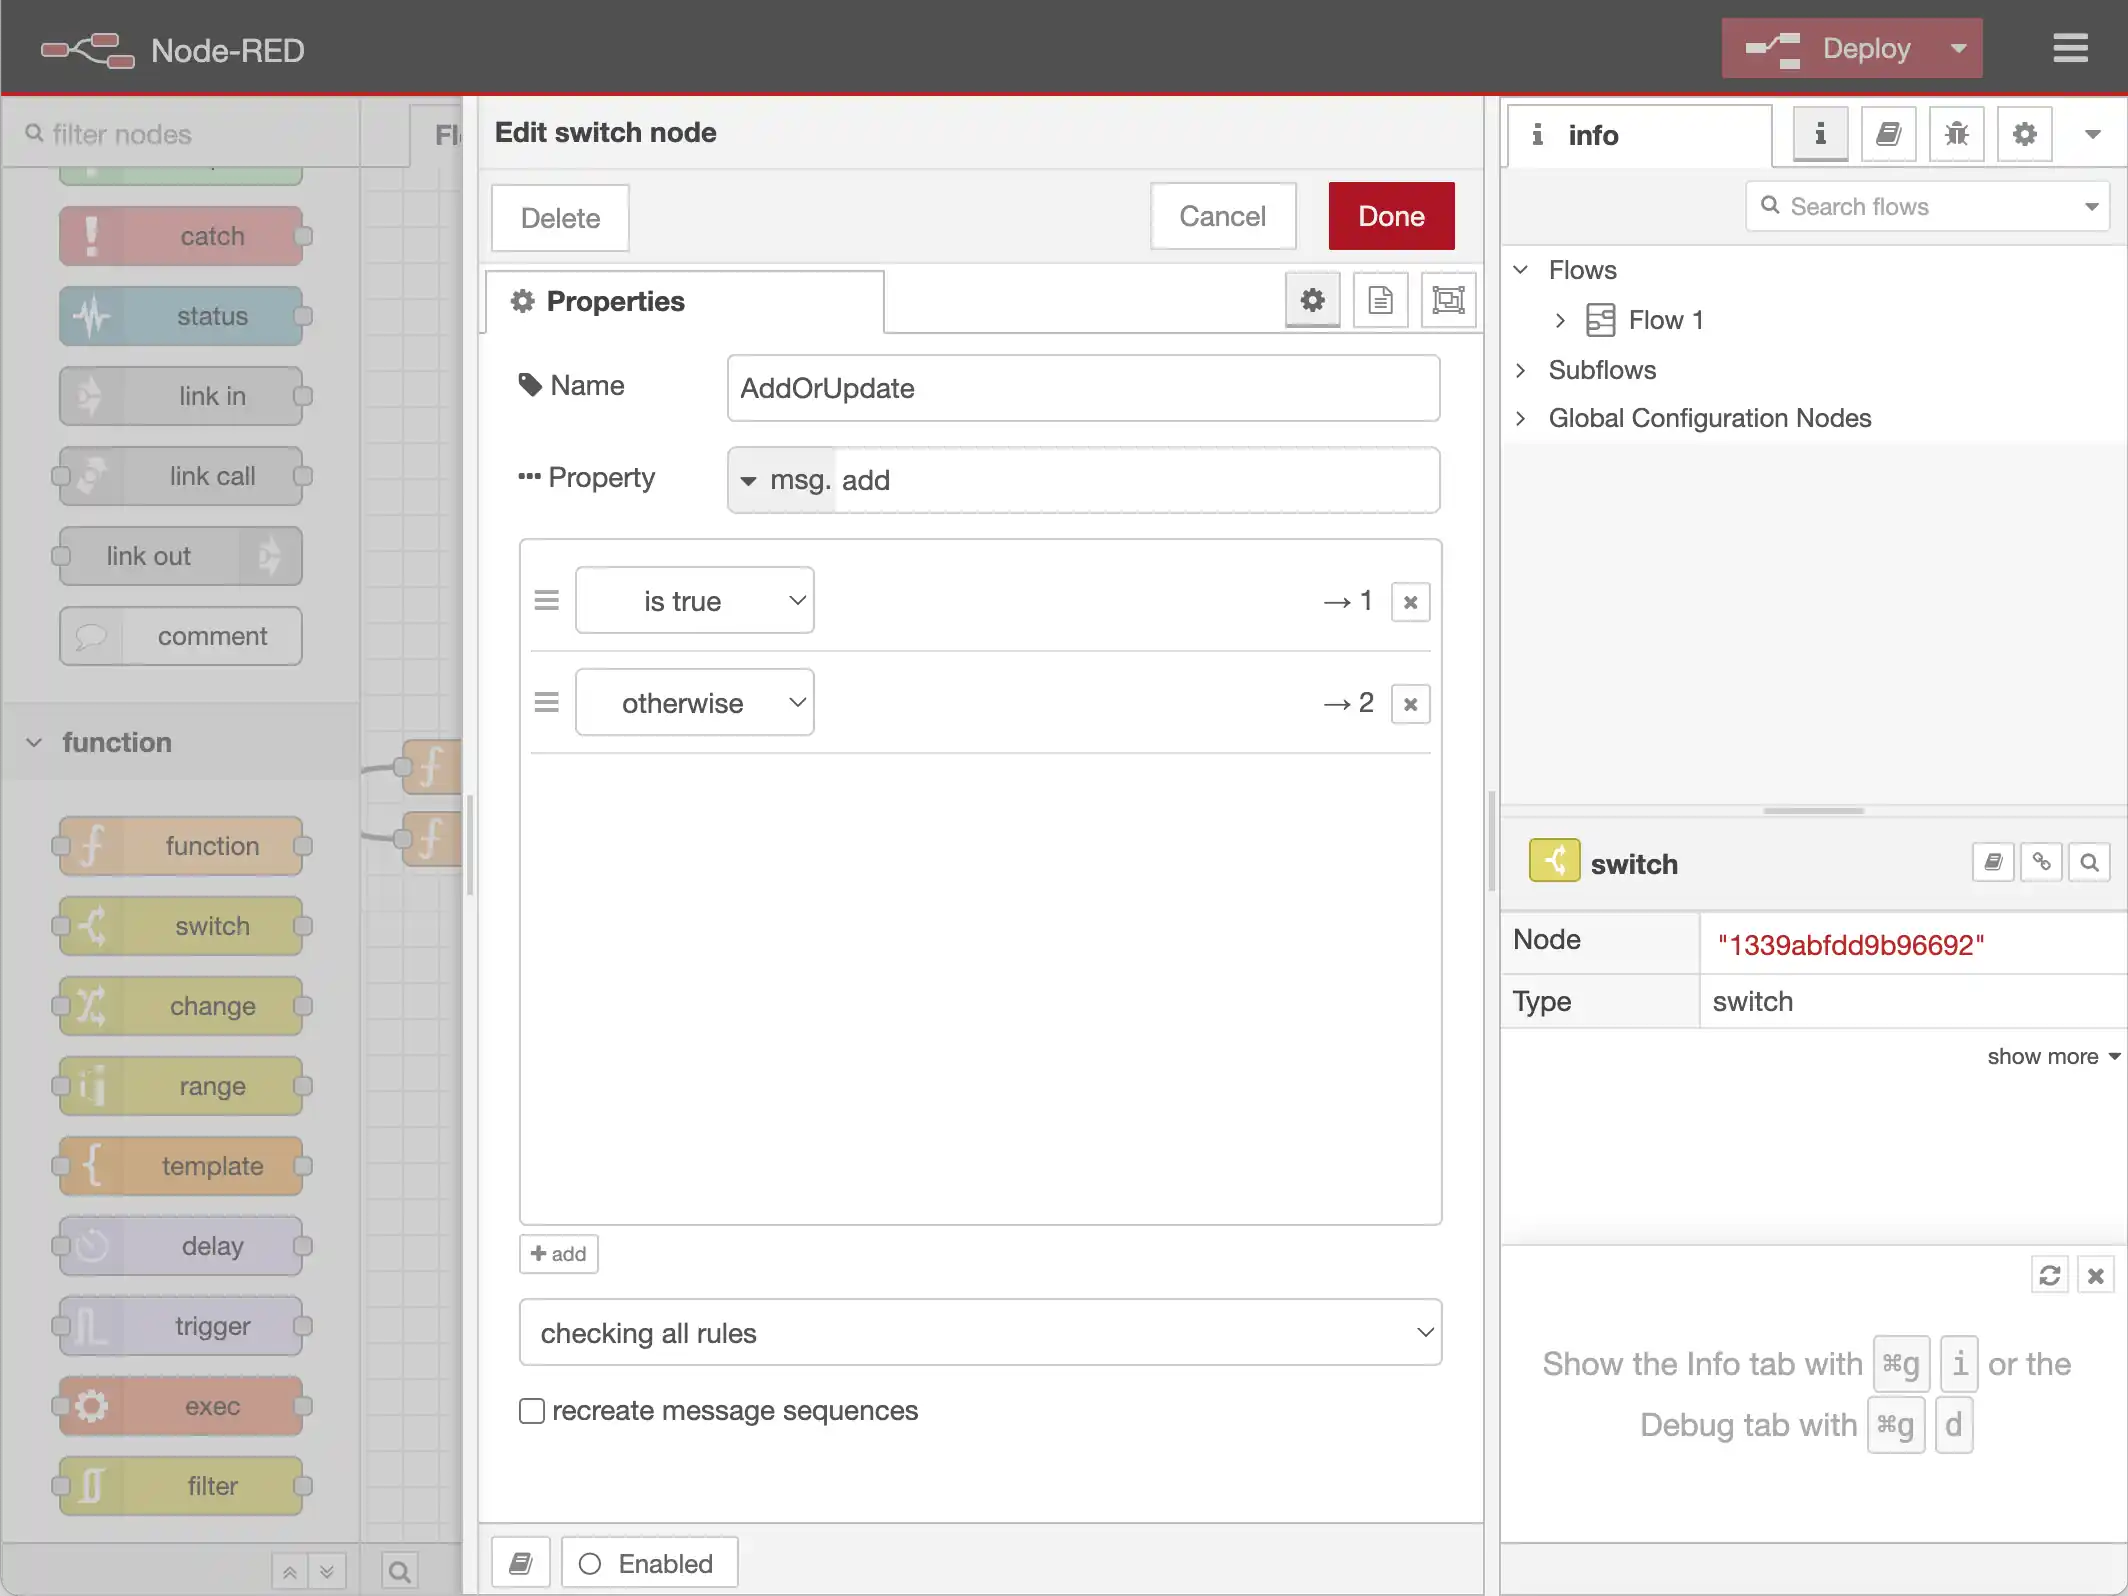This screenshot has width=2128, height=1596.
Task: Click the add rule button
Action: point(558,1254)
